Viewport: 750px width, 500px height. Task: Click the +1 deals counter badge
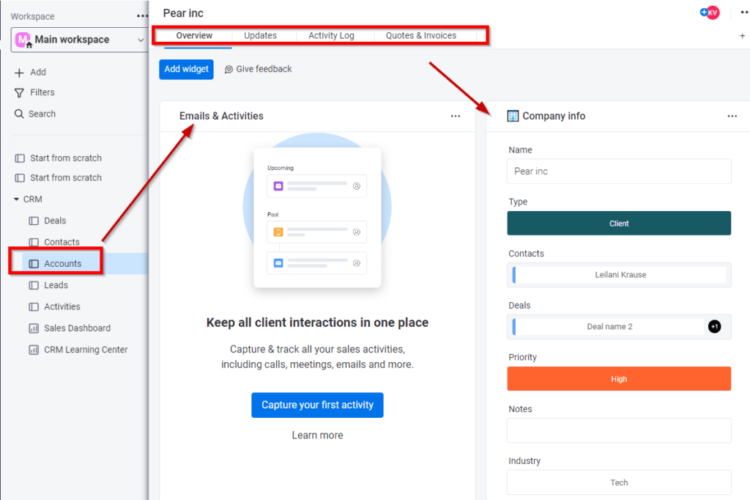[x=714, y=327]
